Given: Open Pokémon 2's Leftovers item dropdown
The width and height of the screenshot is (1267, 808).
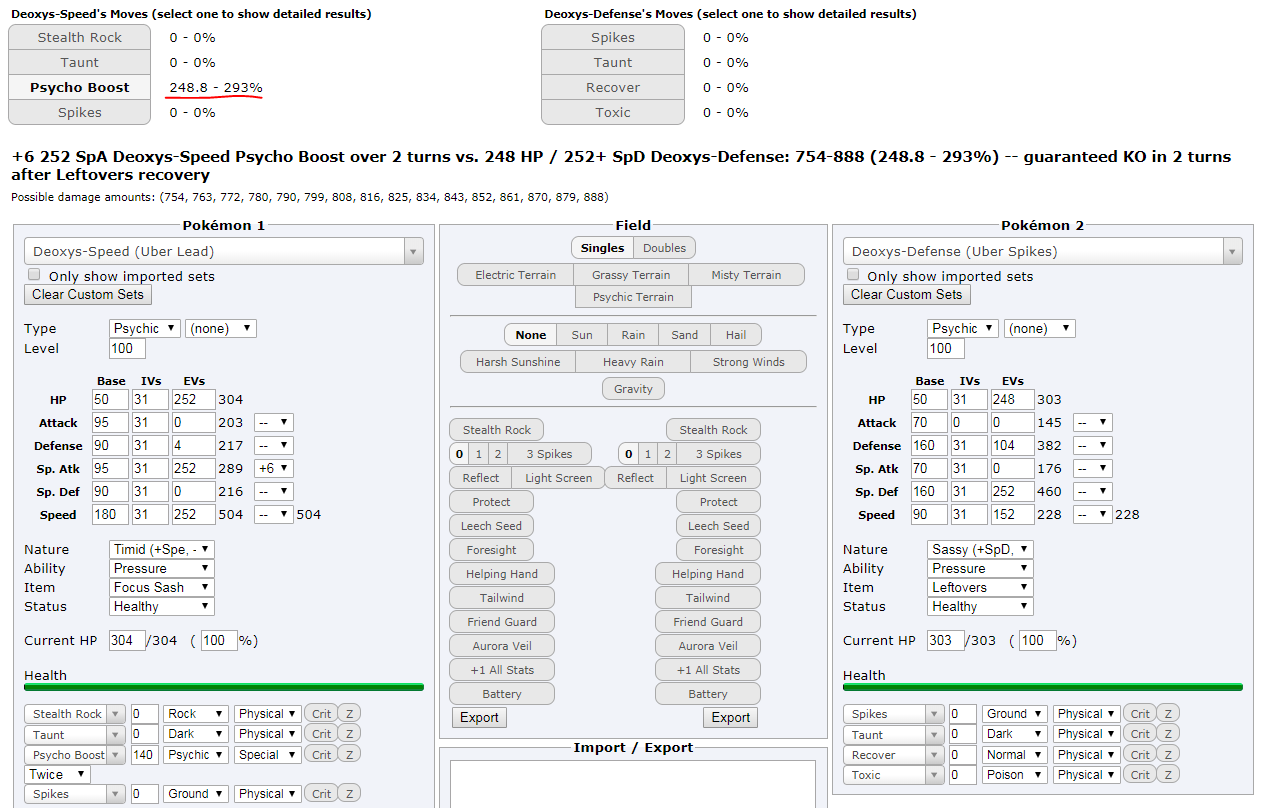Looking at the screenshot, I should (980, 587).
